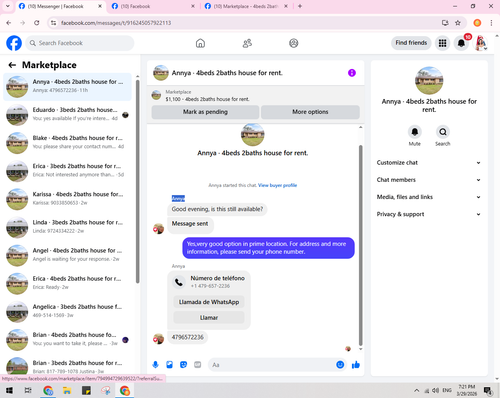500x398 pixels.
Task: Choose a GIF icon in the composer
Action: [198, 365]
